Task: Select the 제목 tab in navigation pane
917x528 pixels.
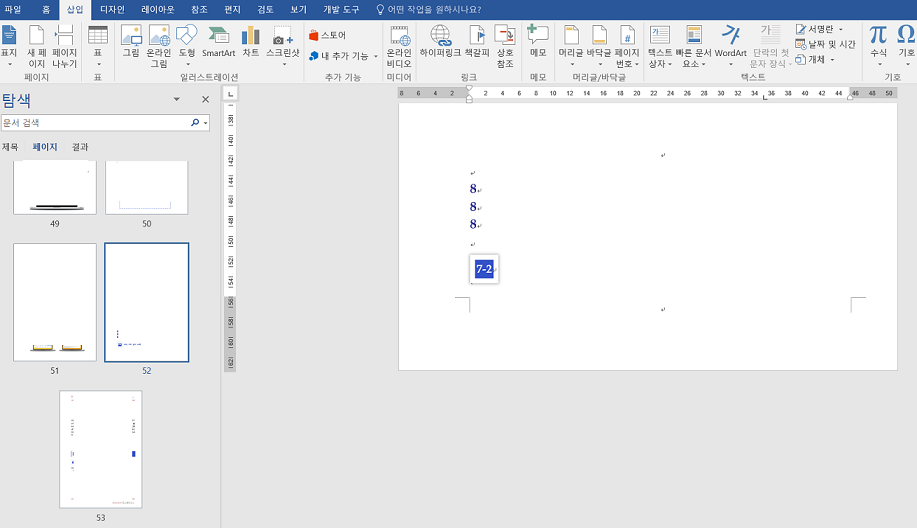Action: (10, 147)
